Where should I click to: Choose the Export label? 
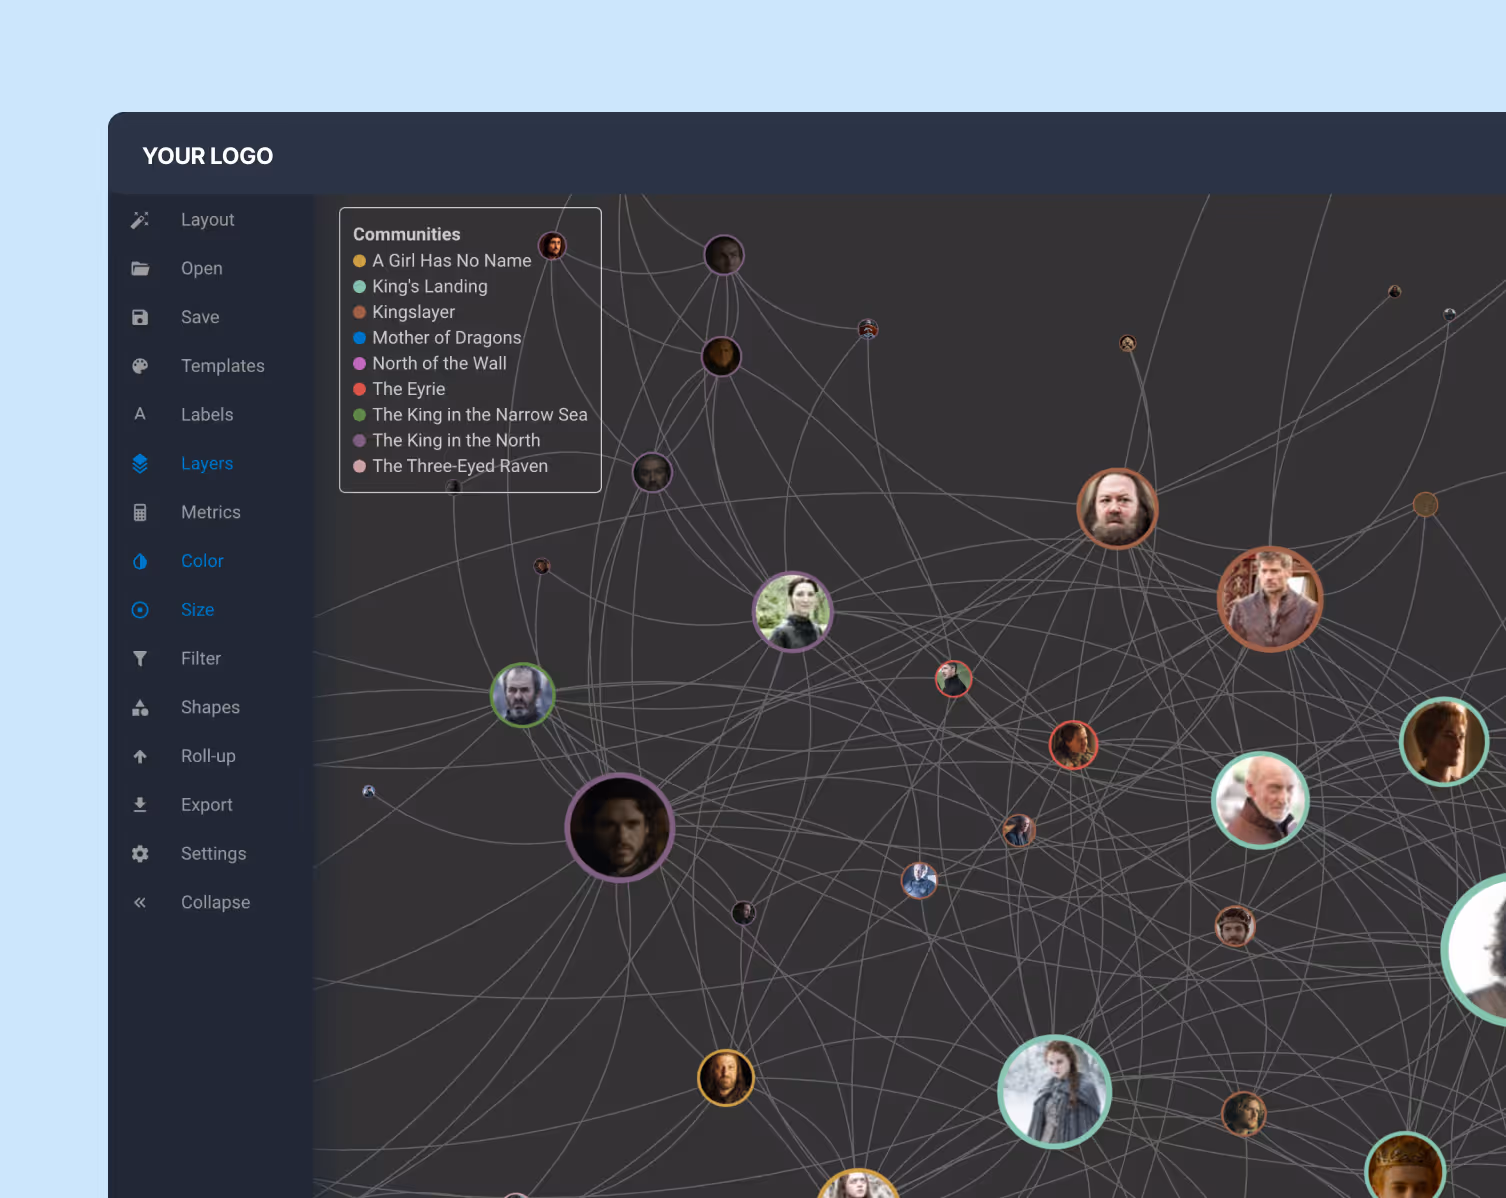click(207, 805)
